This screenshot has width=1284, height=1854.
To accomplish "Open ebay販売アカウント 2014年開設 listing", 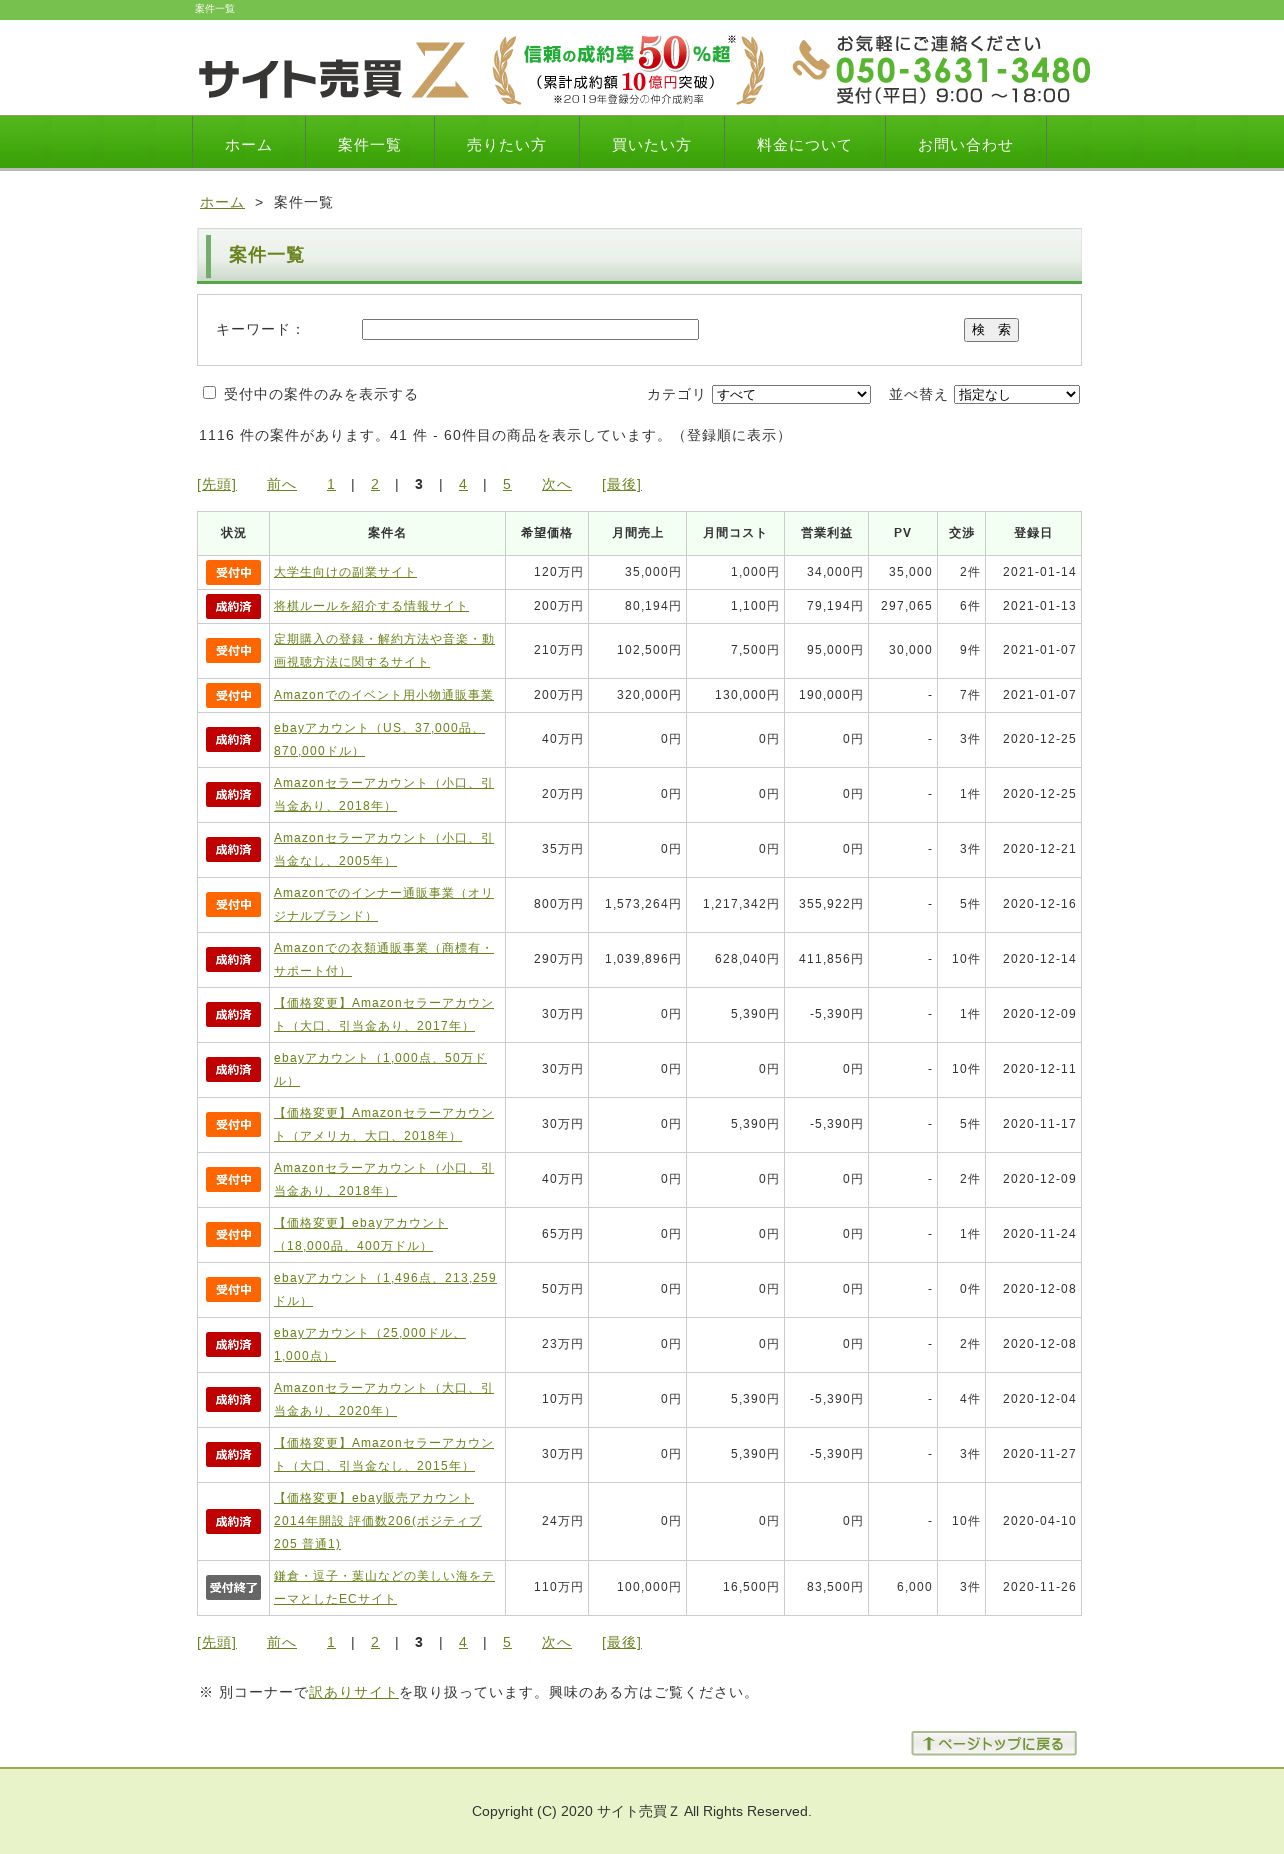I will tap(378, 1521).
